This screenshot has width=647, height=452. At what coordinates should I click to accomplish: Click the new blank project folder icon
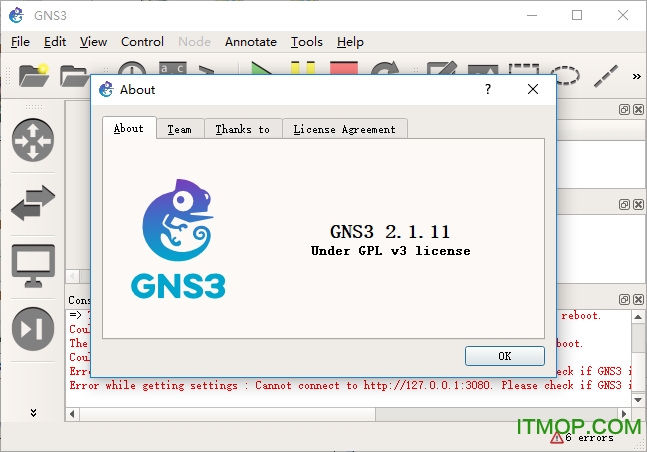tap(34, 74)
